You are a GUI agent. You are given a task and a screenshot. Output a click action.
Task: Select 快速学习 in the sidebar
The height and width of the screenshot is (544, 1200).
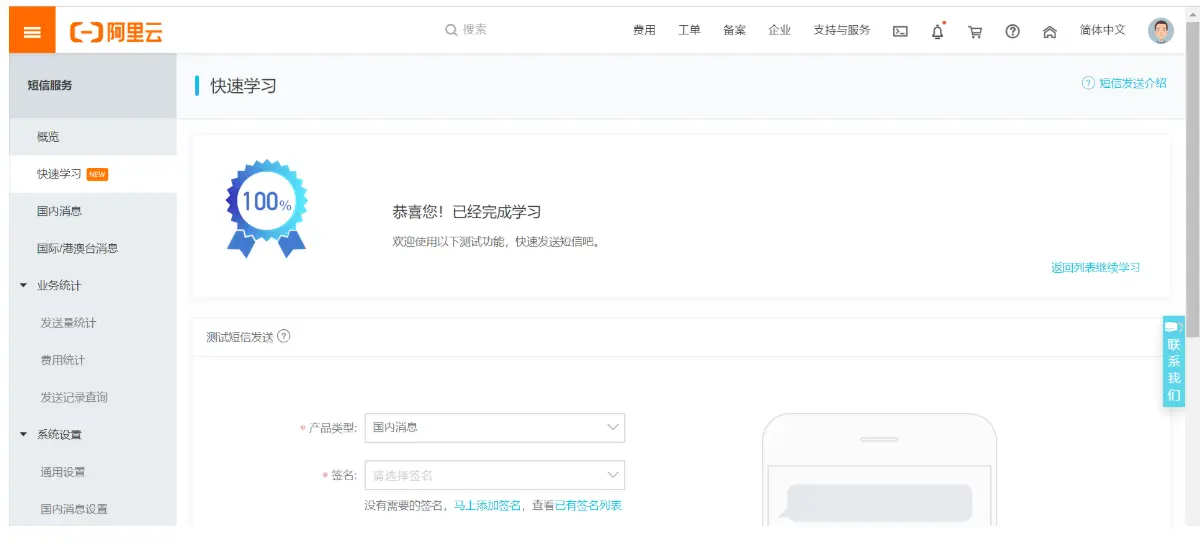pyautogui.click(x=93, y=174)
